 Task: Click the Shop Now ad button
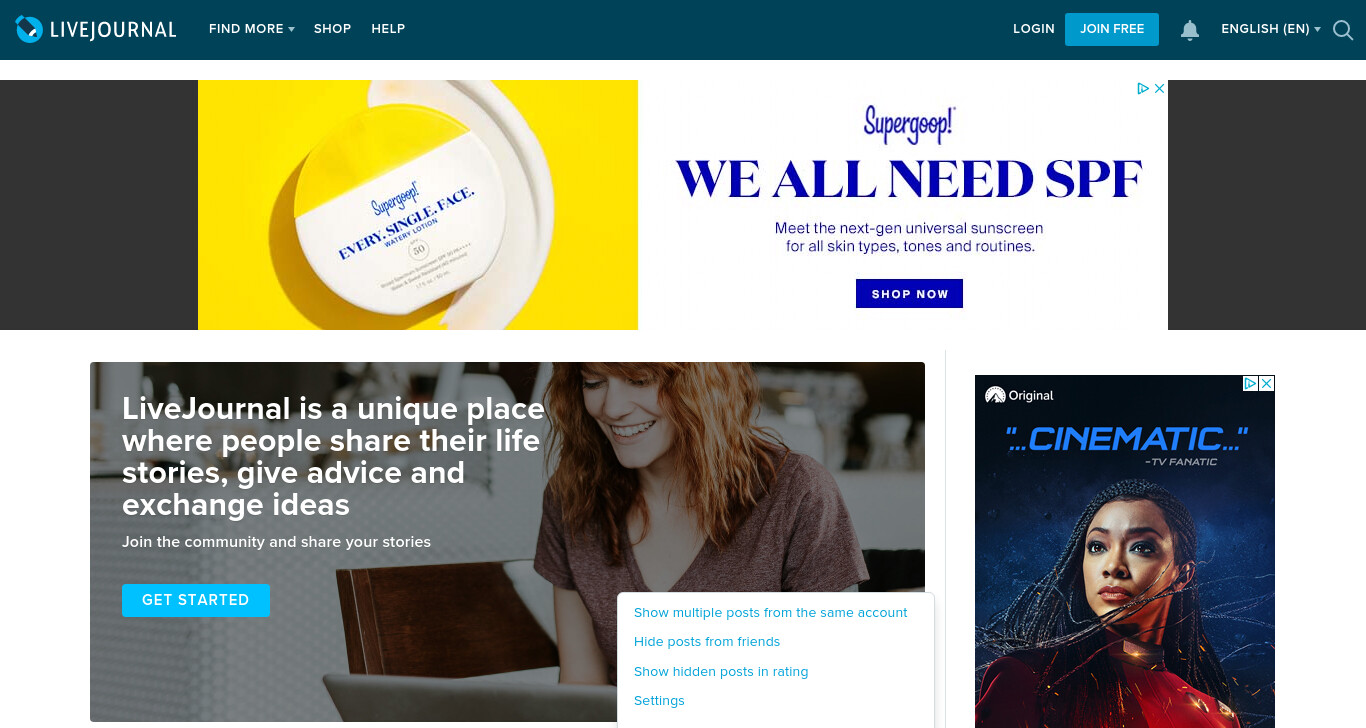pyautogui.click(x=909, y=294)
